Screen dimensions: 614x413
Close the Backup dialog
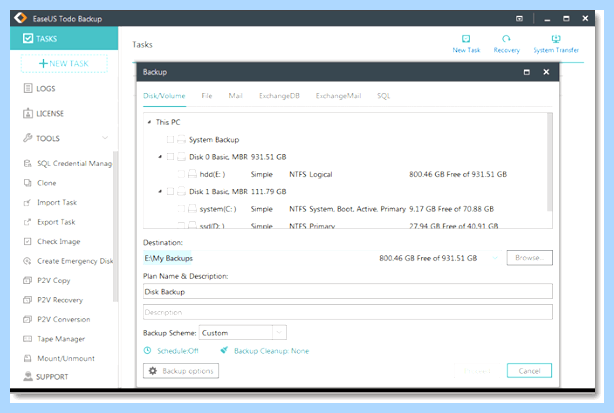click(546, 72)
